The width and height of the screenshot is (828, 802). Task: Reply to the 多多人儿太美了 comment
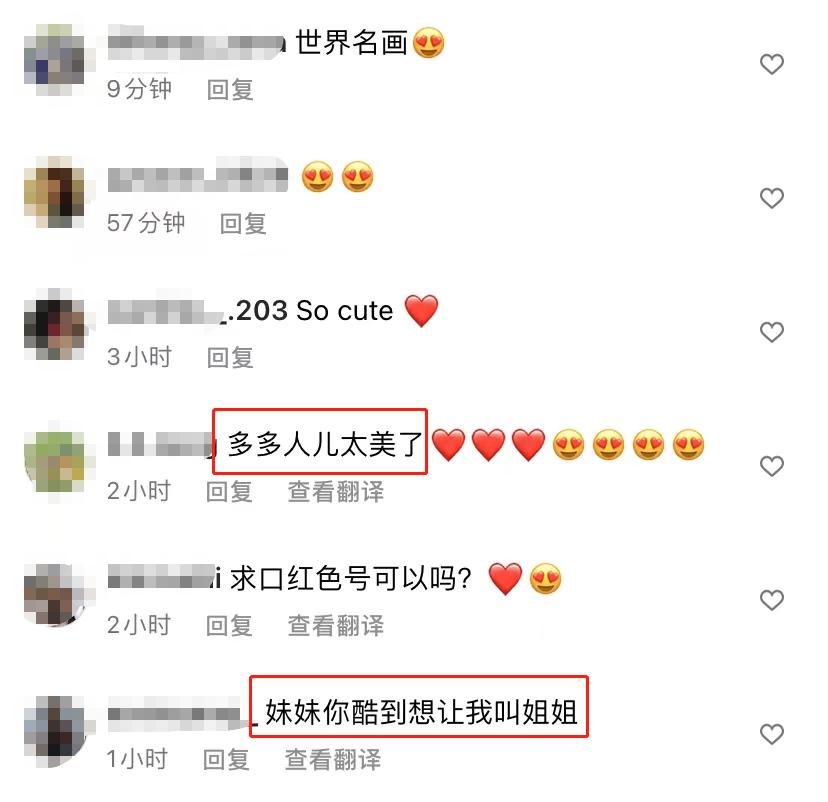229,492
